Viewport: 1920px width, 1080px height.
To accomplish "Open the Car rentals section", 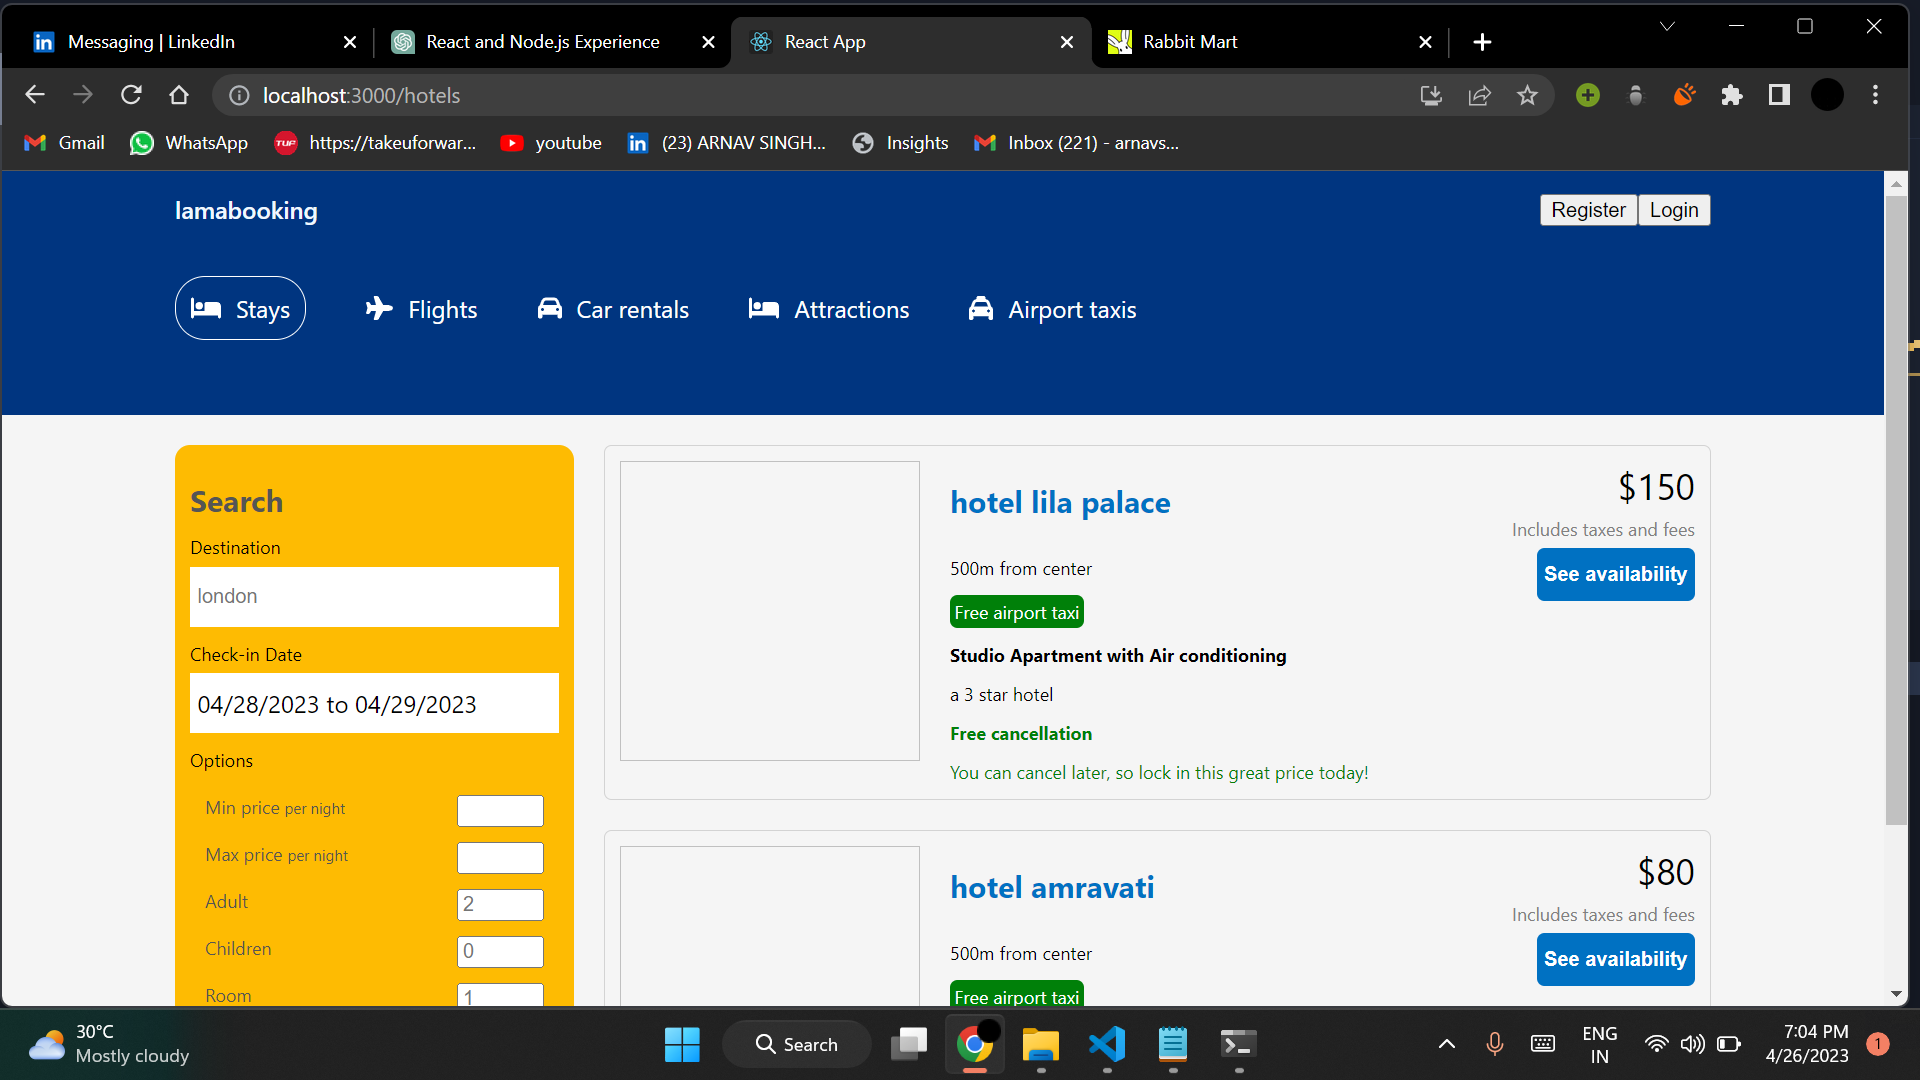I will click(612, 309).
